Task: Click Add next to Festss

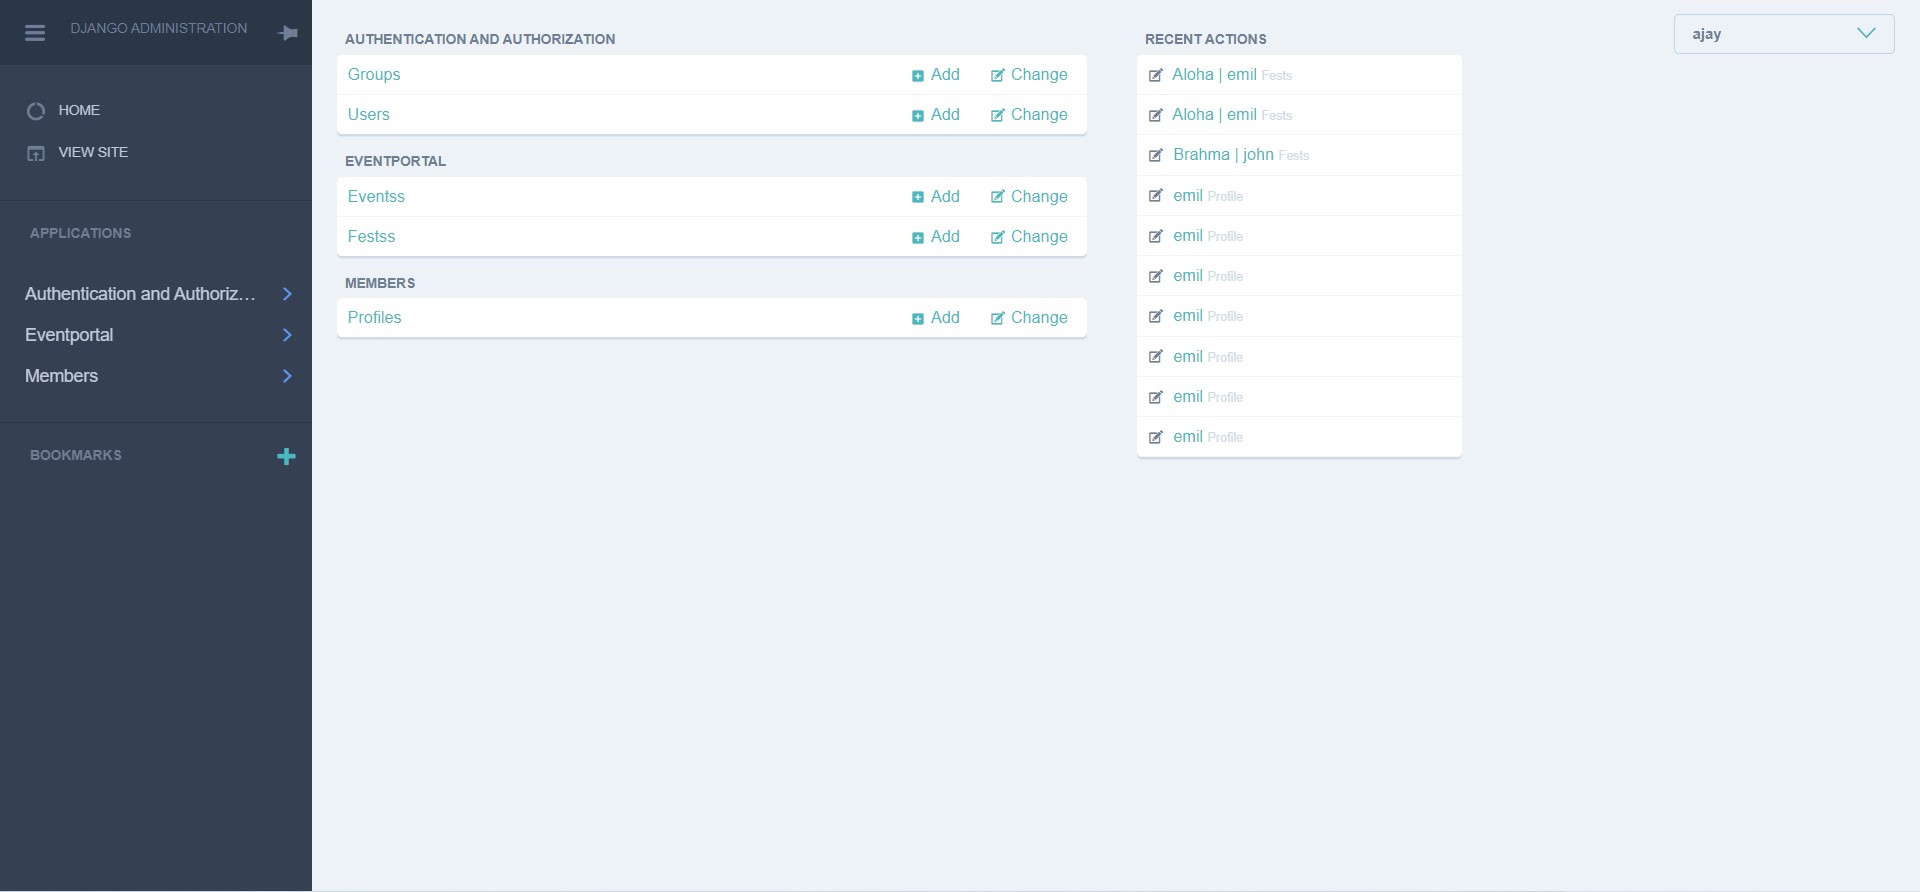Action: [x=944, y=237]
